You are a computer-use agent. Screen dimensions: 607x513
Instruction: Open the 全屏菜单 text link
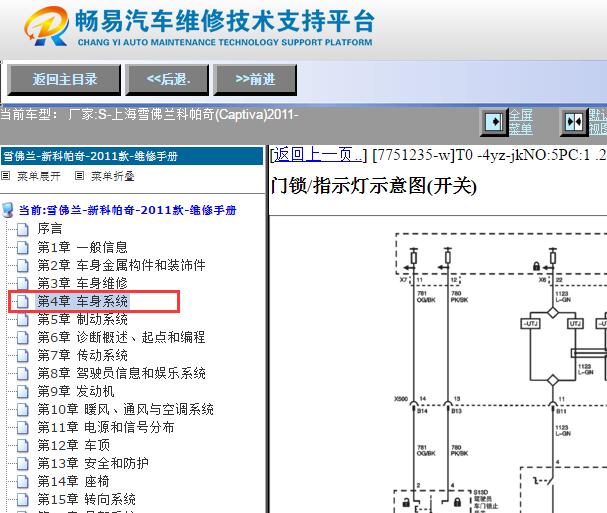(x=521, y=122)
